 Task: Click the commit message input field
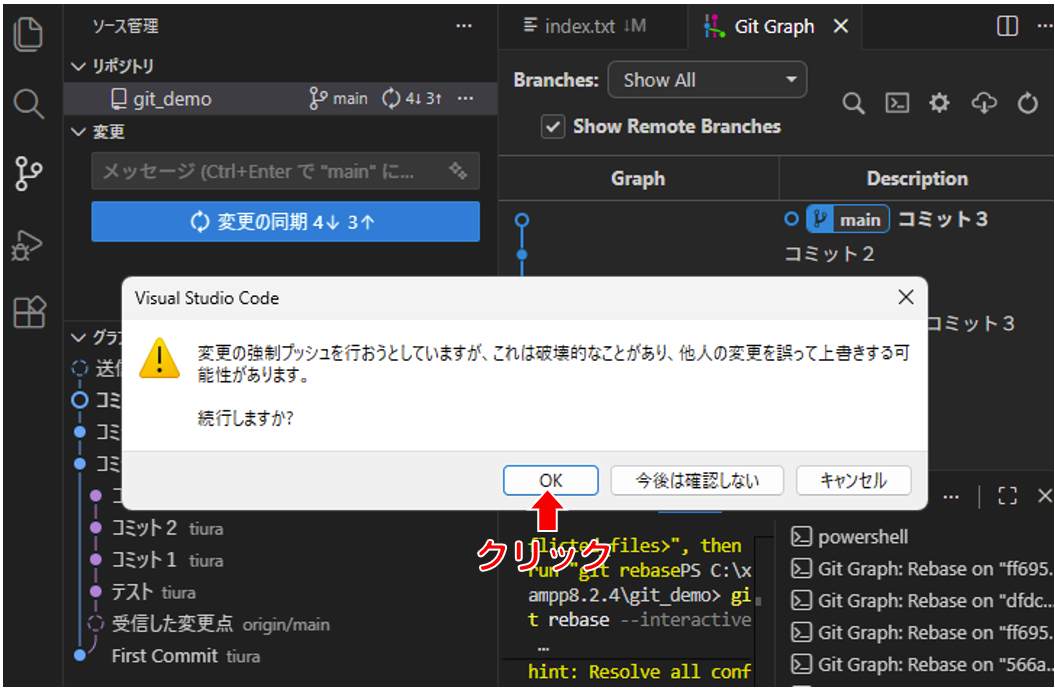270,172
